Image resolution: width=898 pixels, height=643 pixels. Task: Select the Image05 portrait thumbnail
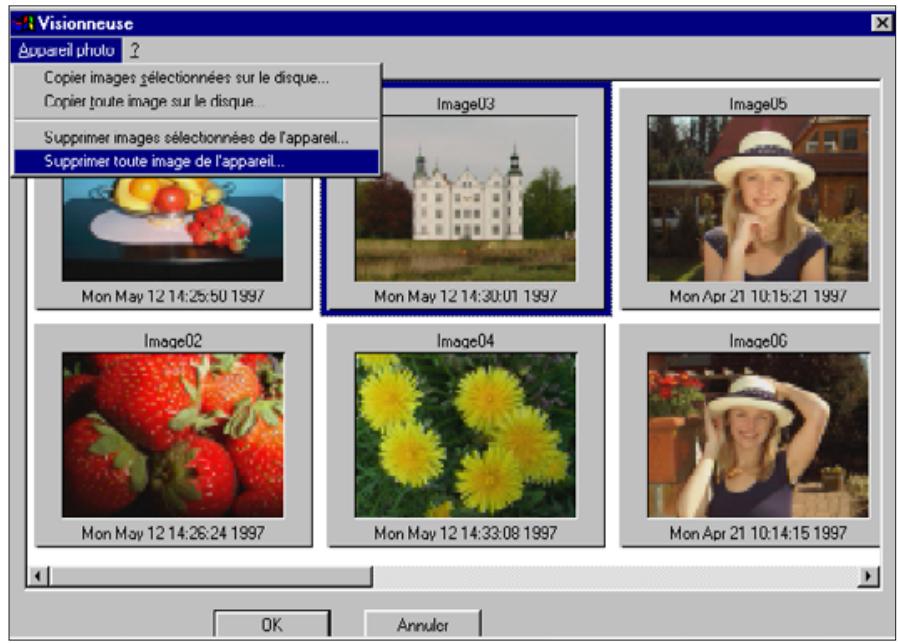coord(758,199)
